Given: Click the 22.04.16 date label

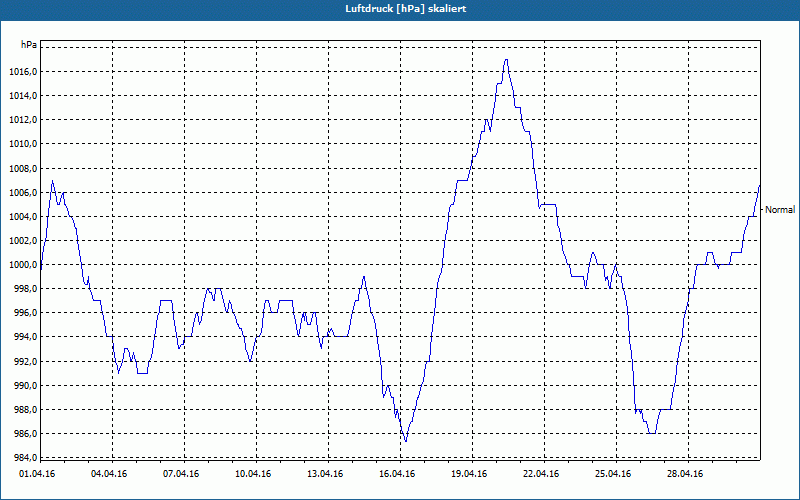Looking at the screenshot, I should (x=541, y=474).
